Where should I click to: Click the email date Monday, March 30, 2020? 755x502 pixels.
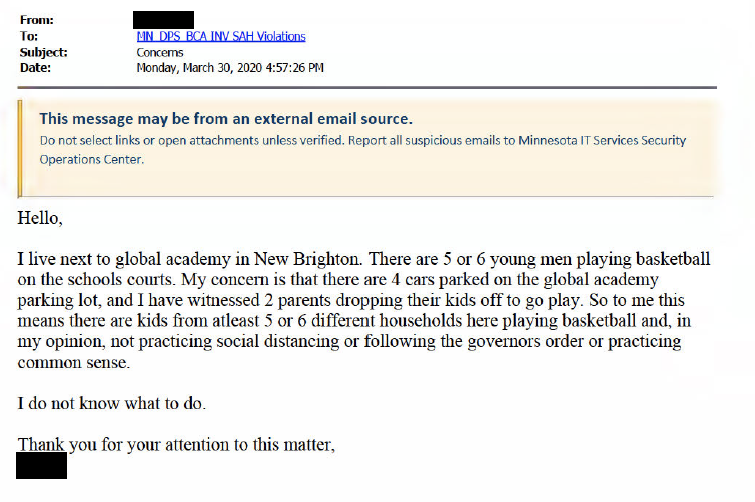[230, 67]
